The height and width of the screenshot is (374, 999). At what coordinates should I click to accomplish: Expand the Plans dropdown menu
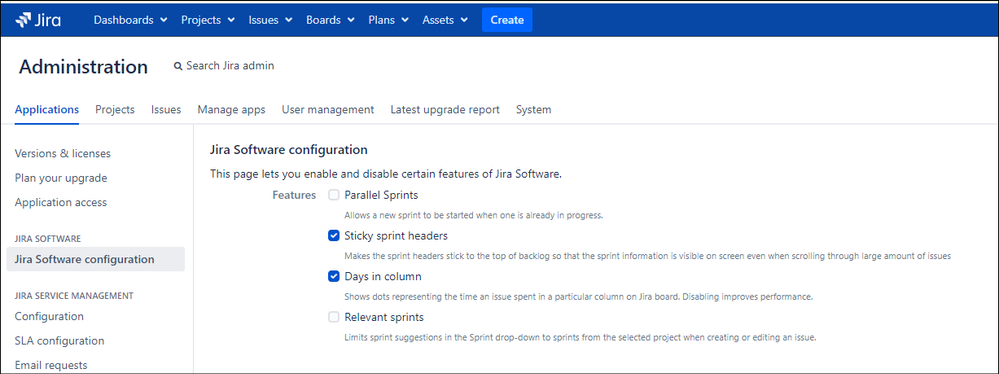[x=388, y=20]
